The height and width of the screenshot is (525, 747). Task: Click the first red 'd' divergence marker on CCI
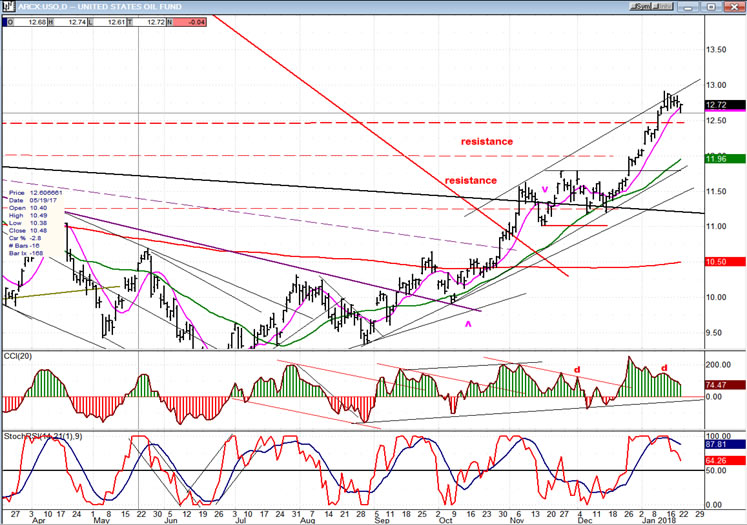(576, 369)
